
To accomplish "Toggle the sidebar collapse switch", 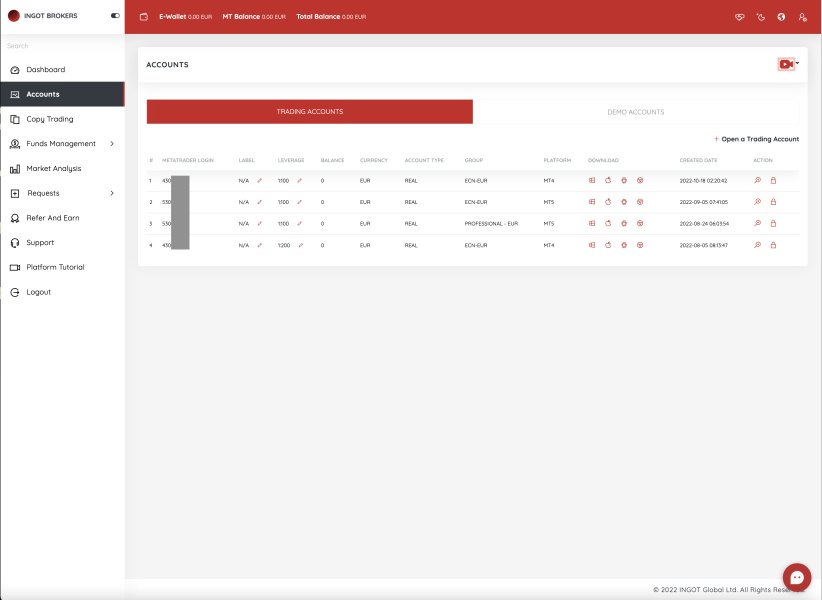I will [x=115, y=16].
